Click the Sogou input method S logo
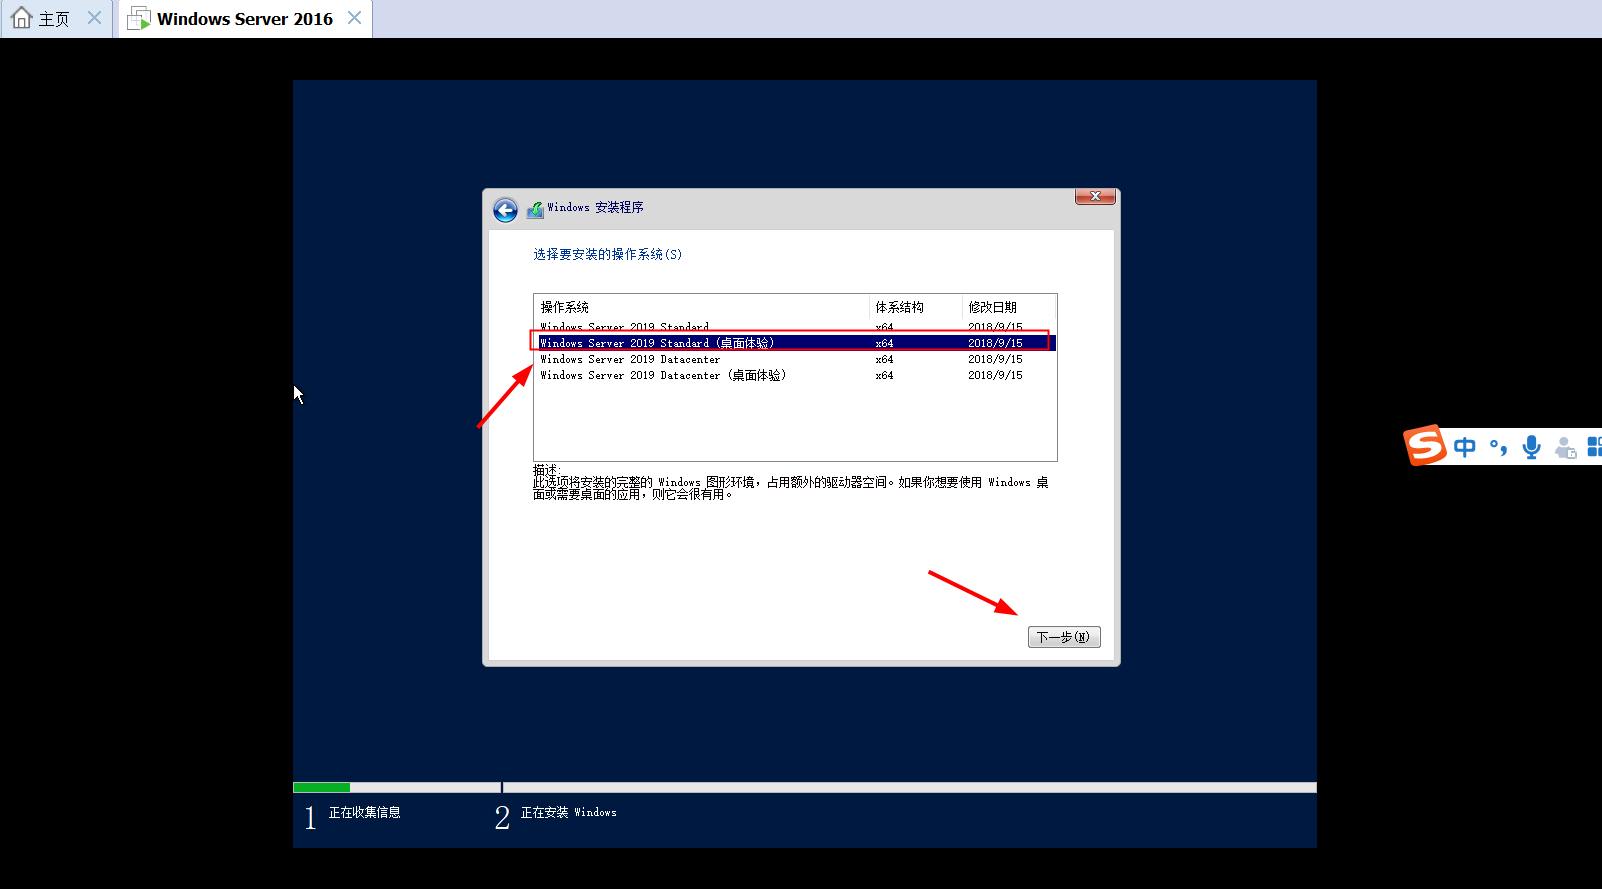This screenshot has width=1602, height=889. coord(1425,446)
